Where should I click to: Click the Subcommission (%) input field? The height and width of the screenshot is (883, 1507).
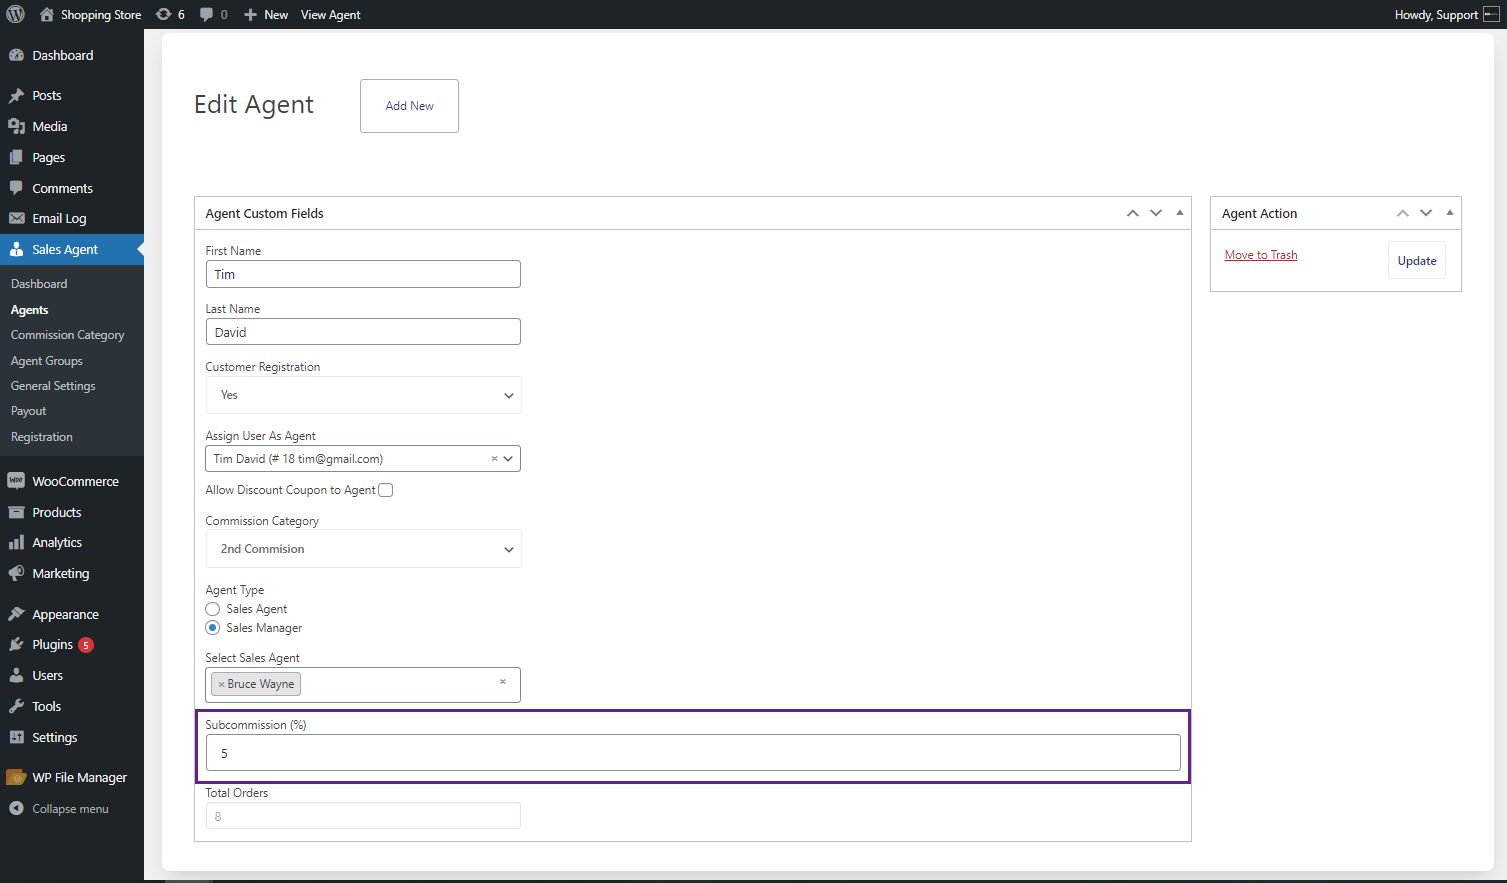(x=693, y=753)
